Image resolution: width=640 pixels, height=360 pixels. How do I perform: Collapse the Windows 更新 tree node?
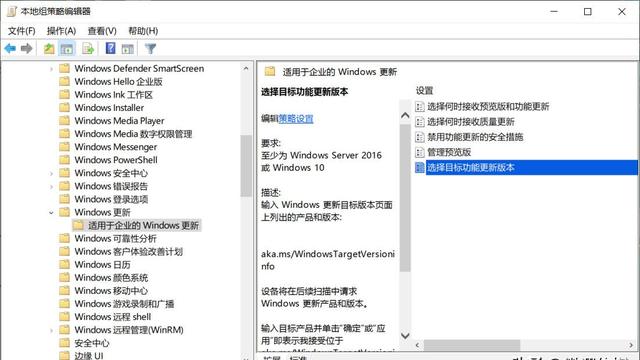click(x=51, y=213)
